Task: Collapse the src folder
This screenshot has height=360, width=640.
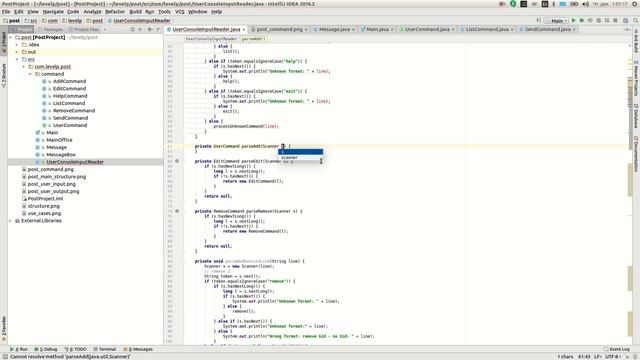Action: (x=17, y=59)
